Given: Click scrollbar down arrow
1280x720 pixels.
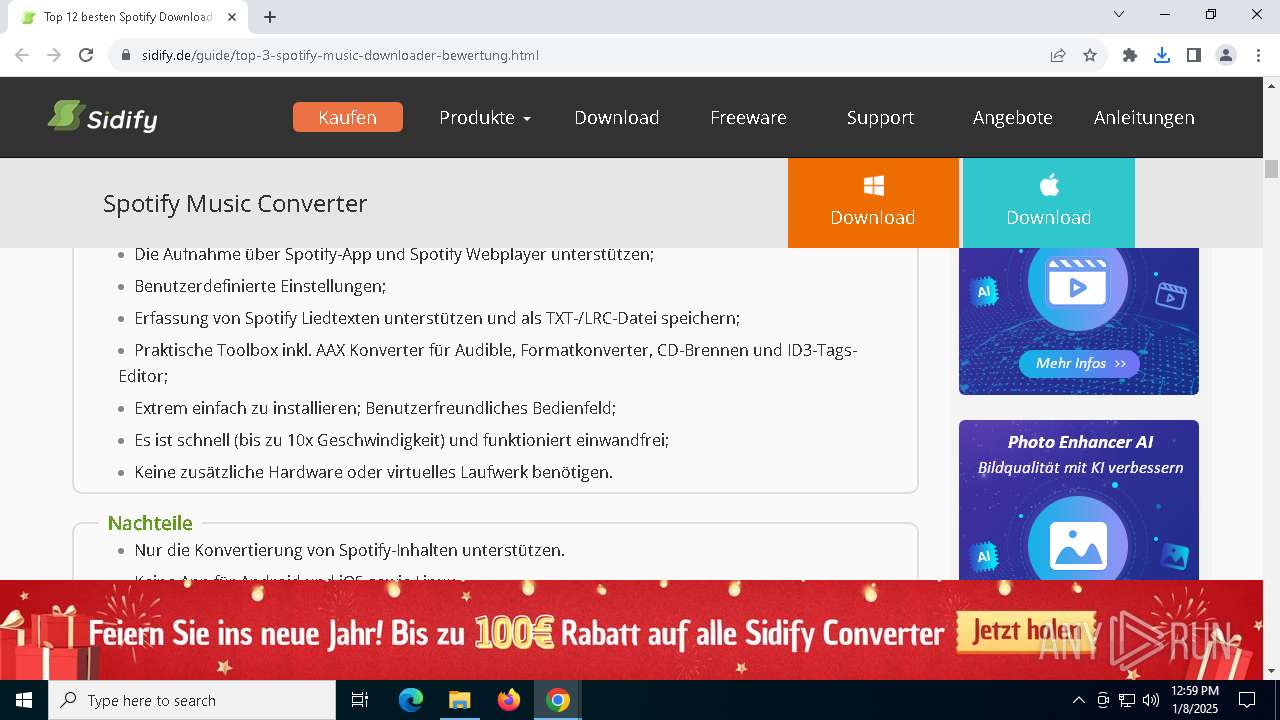Looking at the screenshot, I should point(1271,671).
